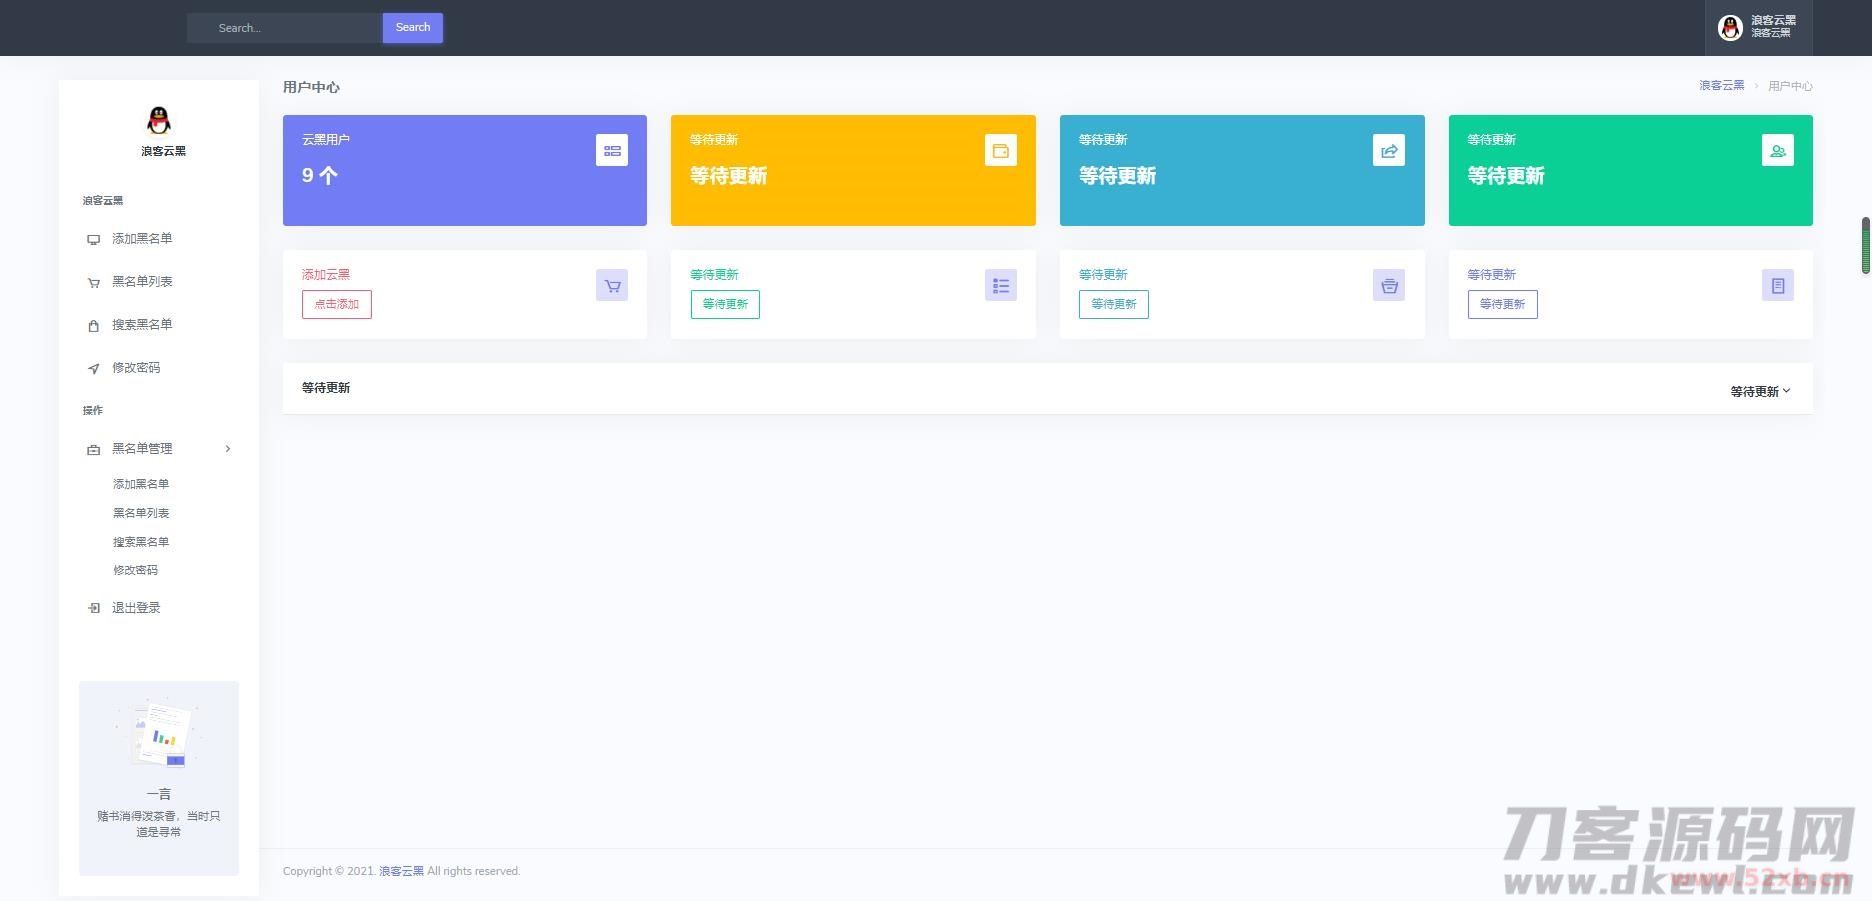Click the document icon in the fourth white card

click(1777, 286)
